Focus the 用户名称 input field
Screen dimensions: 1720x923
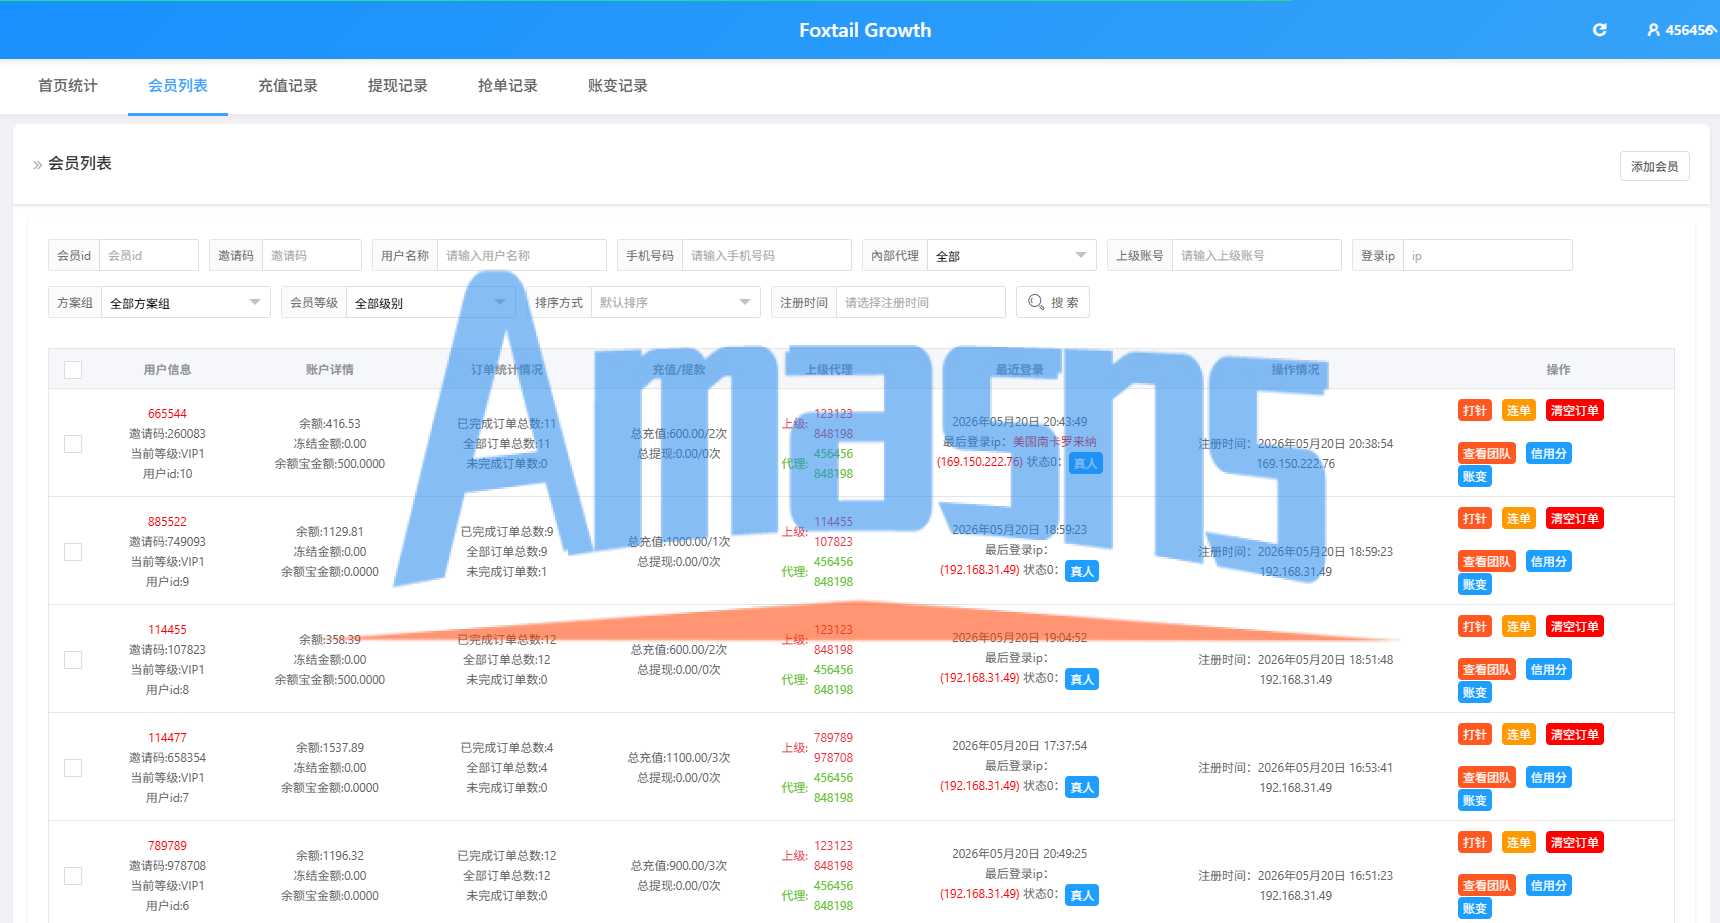click(x=521, y=255)
